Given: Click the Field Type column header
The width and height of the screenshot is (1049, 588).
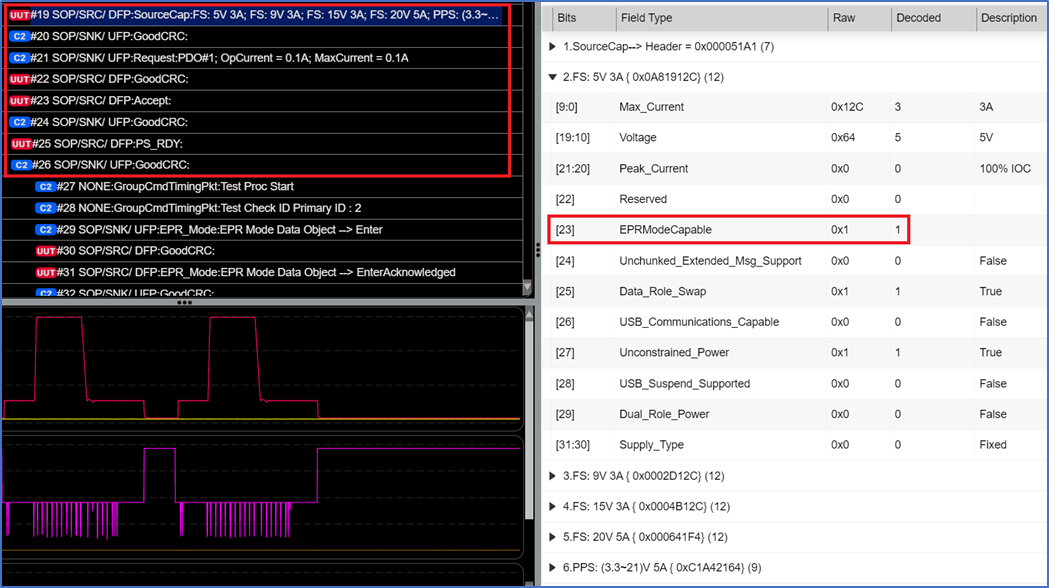Looking at the screenshot, I should (646, 18).
